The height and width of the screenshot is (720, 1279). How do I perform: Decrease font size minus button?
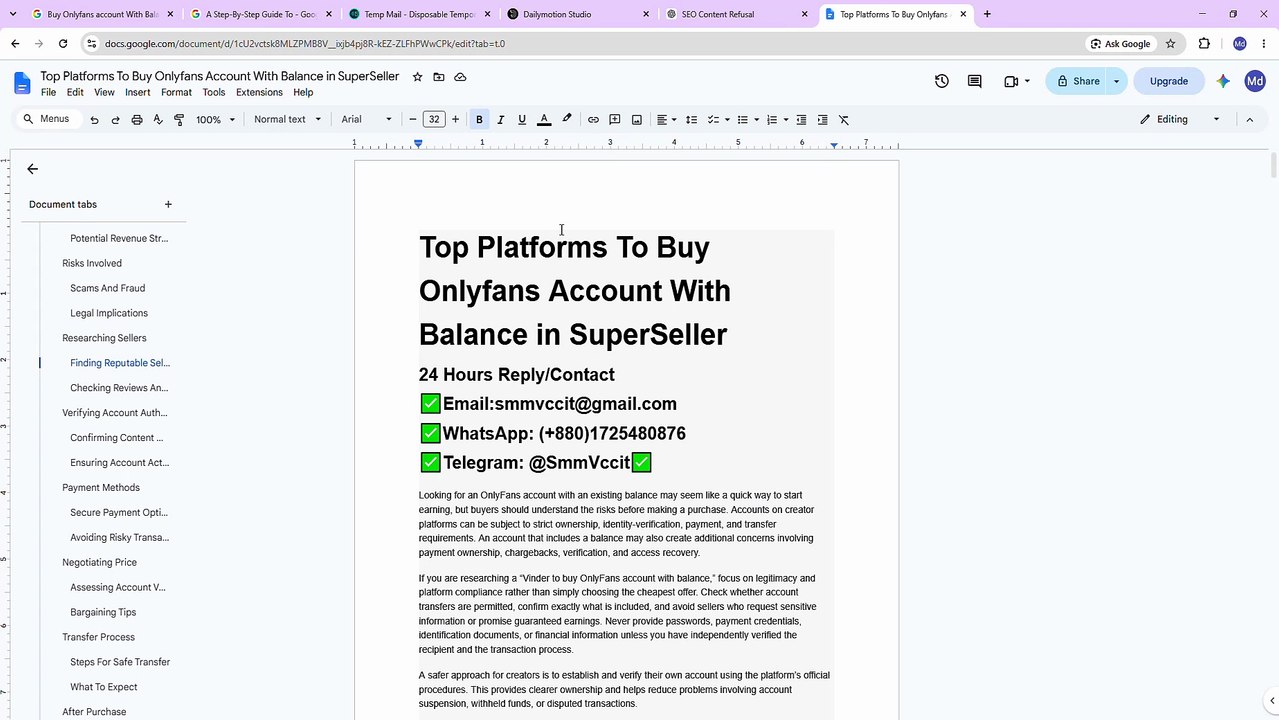click(413, 120)
